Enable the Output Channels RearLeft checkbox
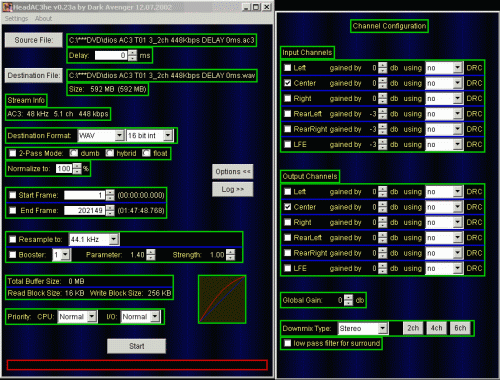Screen dimensions: 500x380 288,238
